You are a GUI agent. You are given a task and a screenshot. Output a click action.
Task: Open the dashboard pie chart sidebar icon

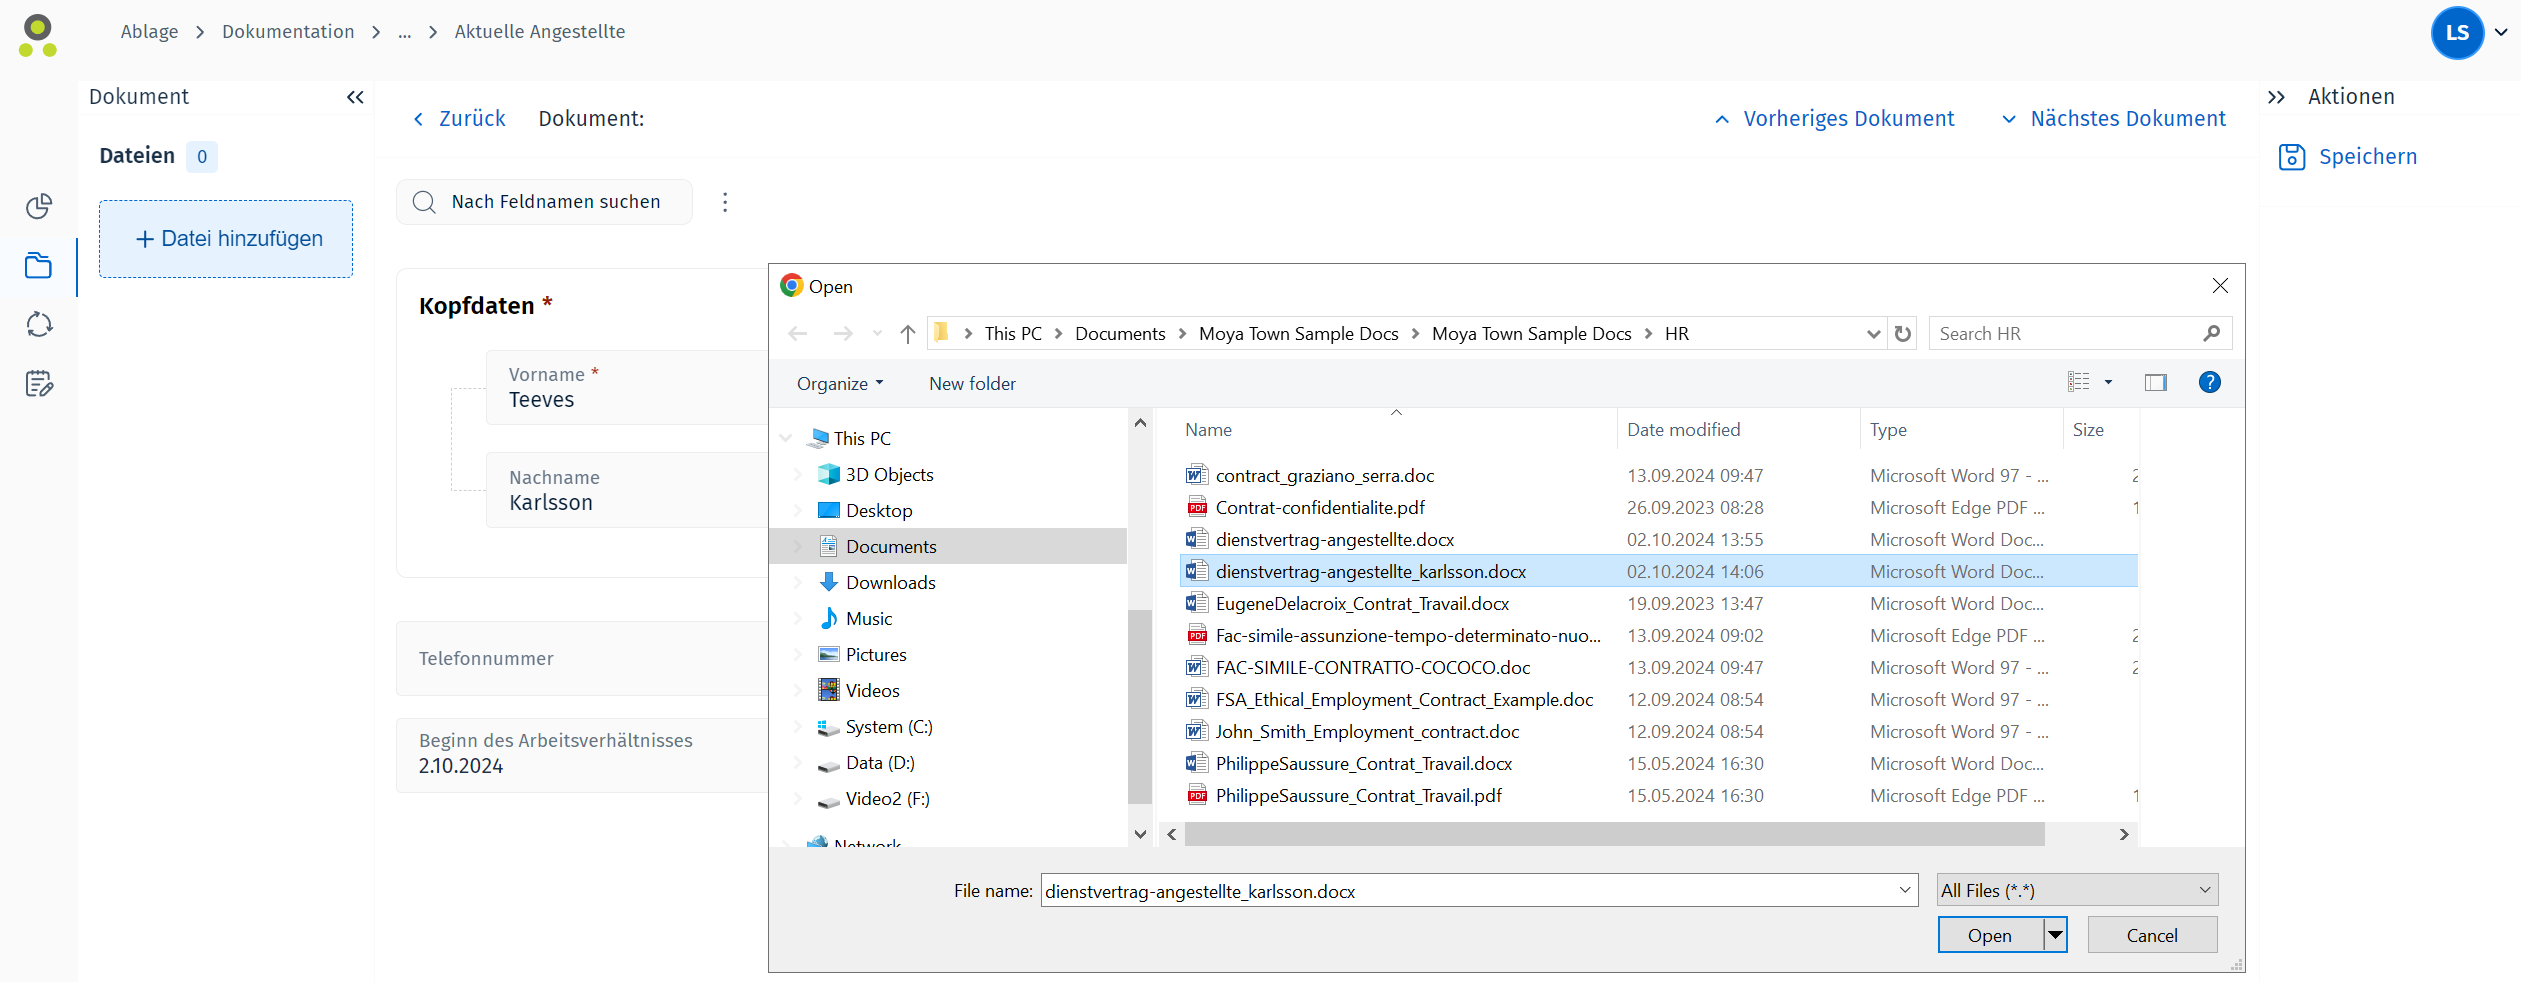(x=39, y=206)
